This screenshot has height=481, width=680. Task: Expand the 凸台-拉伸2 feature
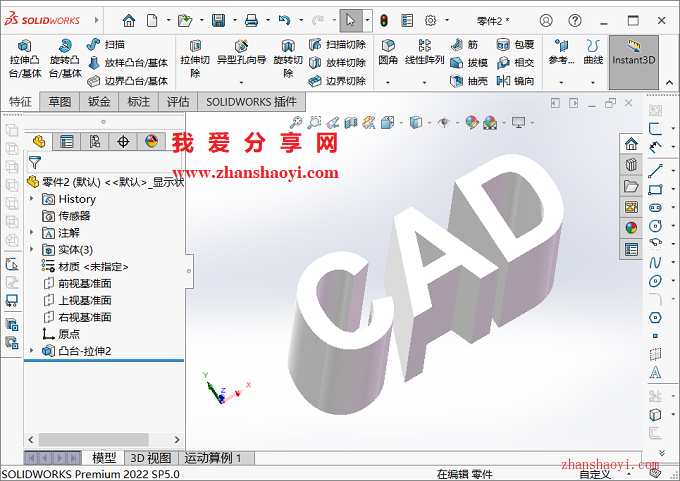32,350
